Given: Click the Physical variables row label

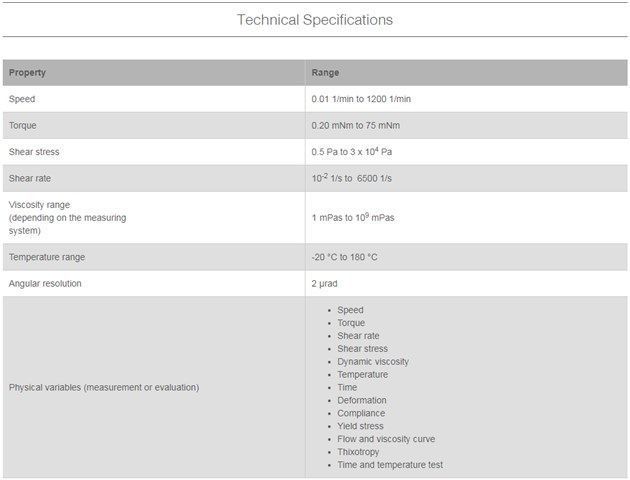Looking at the screenshot, I should (x=104, y=387).
